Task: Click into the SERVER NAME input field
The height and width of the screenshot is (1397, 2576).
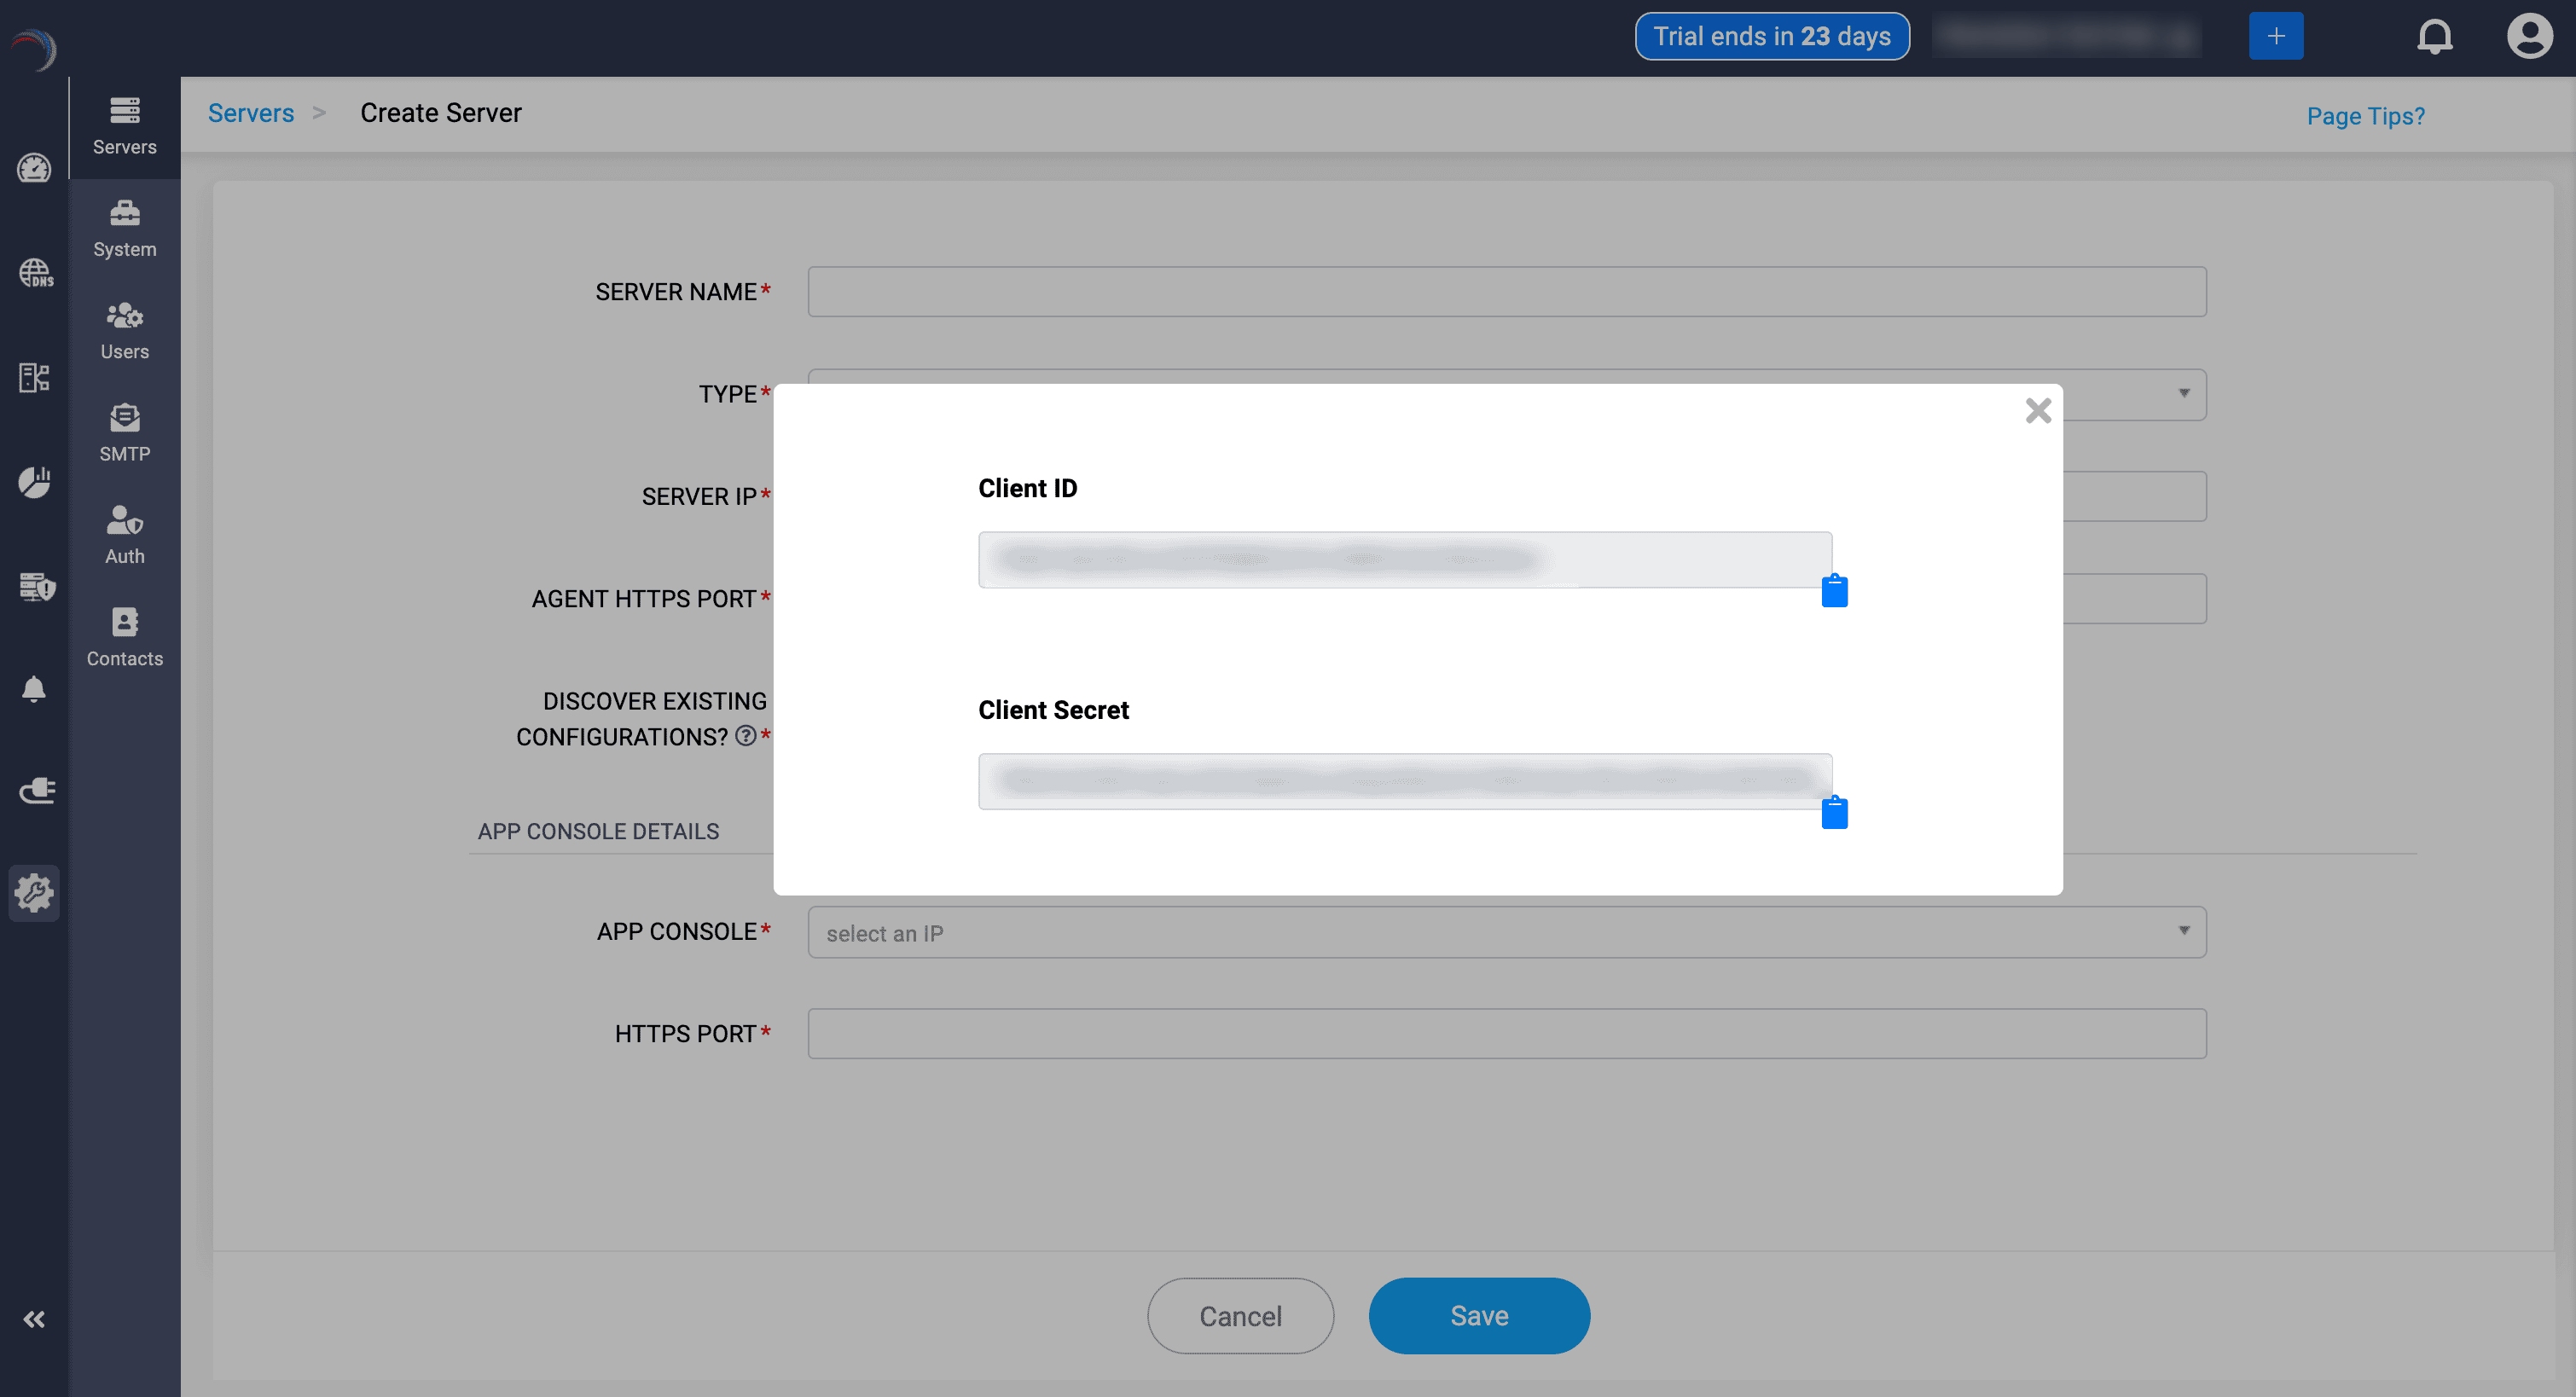Action: tap(1506, 292)
